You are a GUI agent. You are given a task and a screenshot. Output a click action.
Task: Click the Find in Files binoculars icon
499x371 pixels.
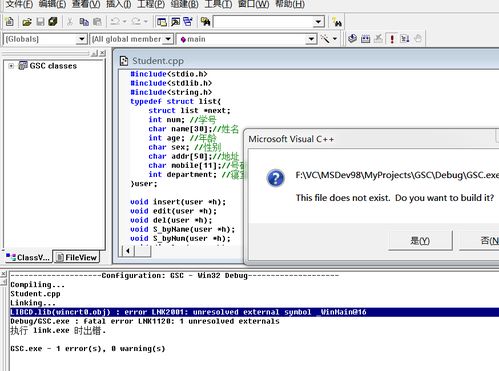click(x=205, y=22)
